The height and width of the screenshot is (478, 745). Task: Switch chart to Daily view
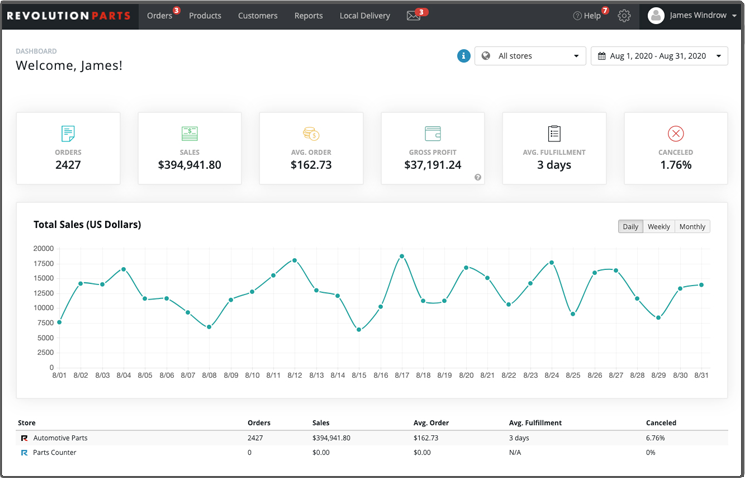click(x=630, y=227)
